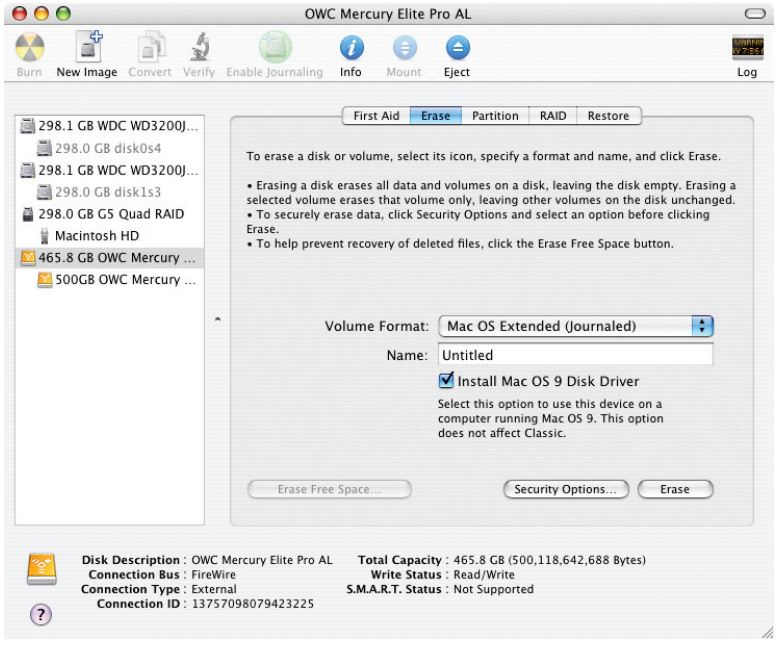Select the 298.0 GB disk1s3 volume
The image size is (780, 645).
[109, 192]
